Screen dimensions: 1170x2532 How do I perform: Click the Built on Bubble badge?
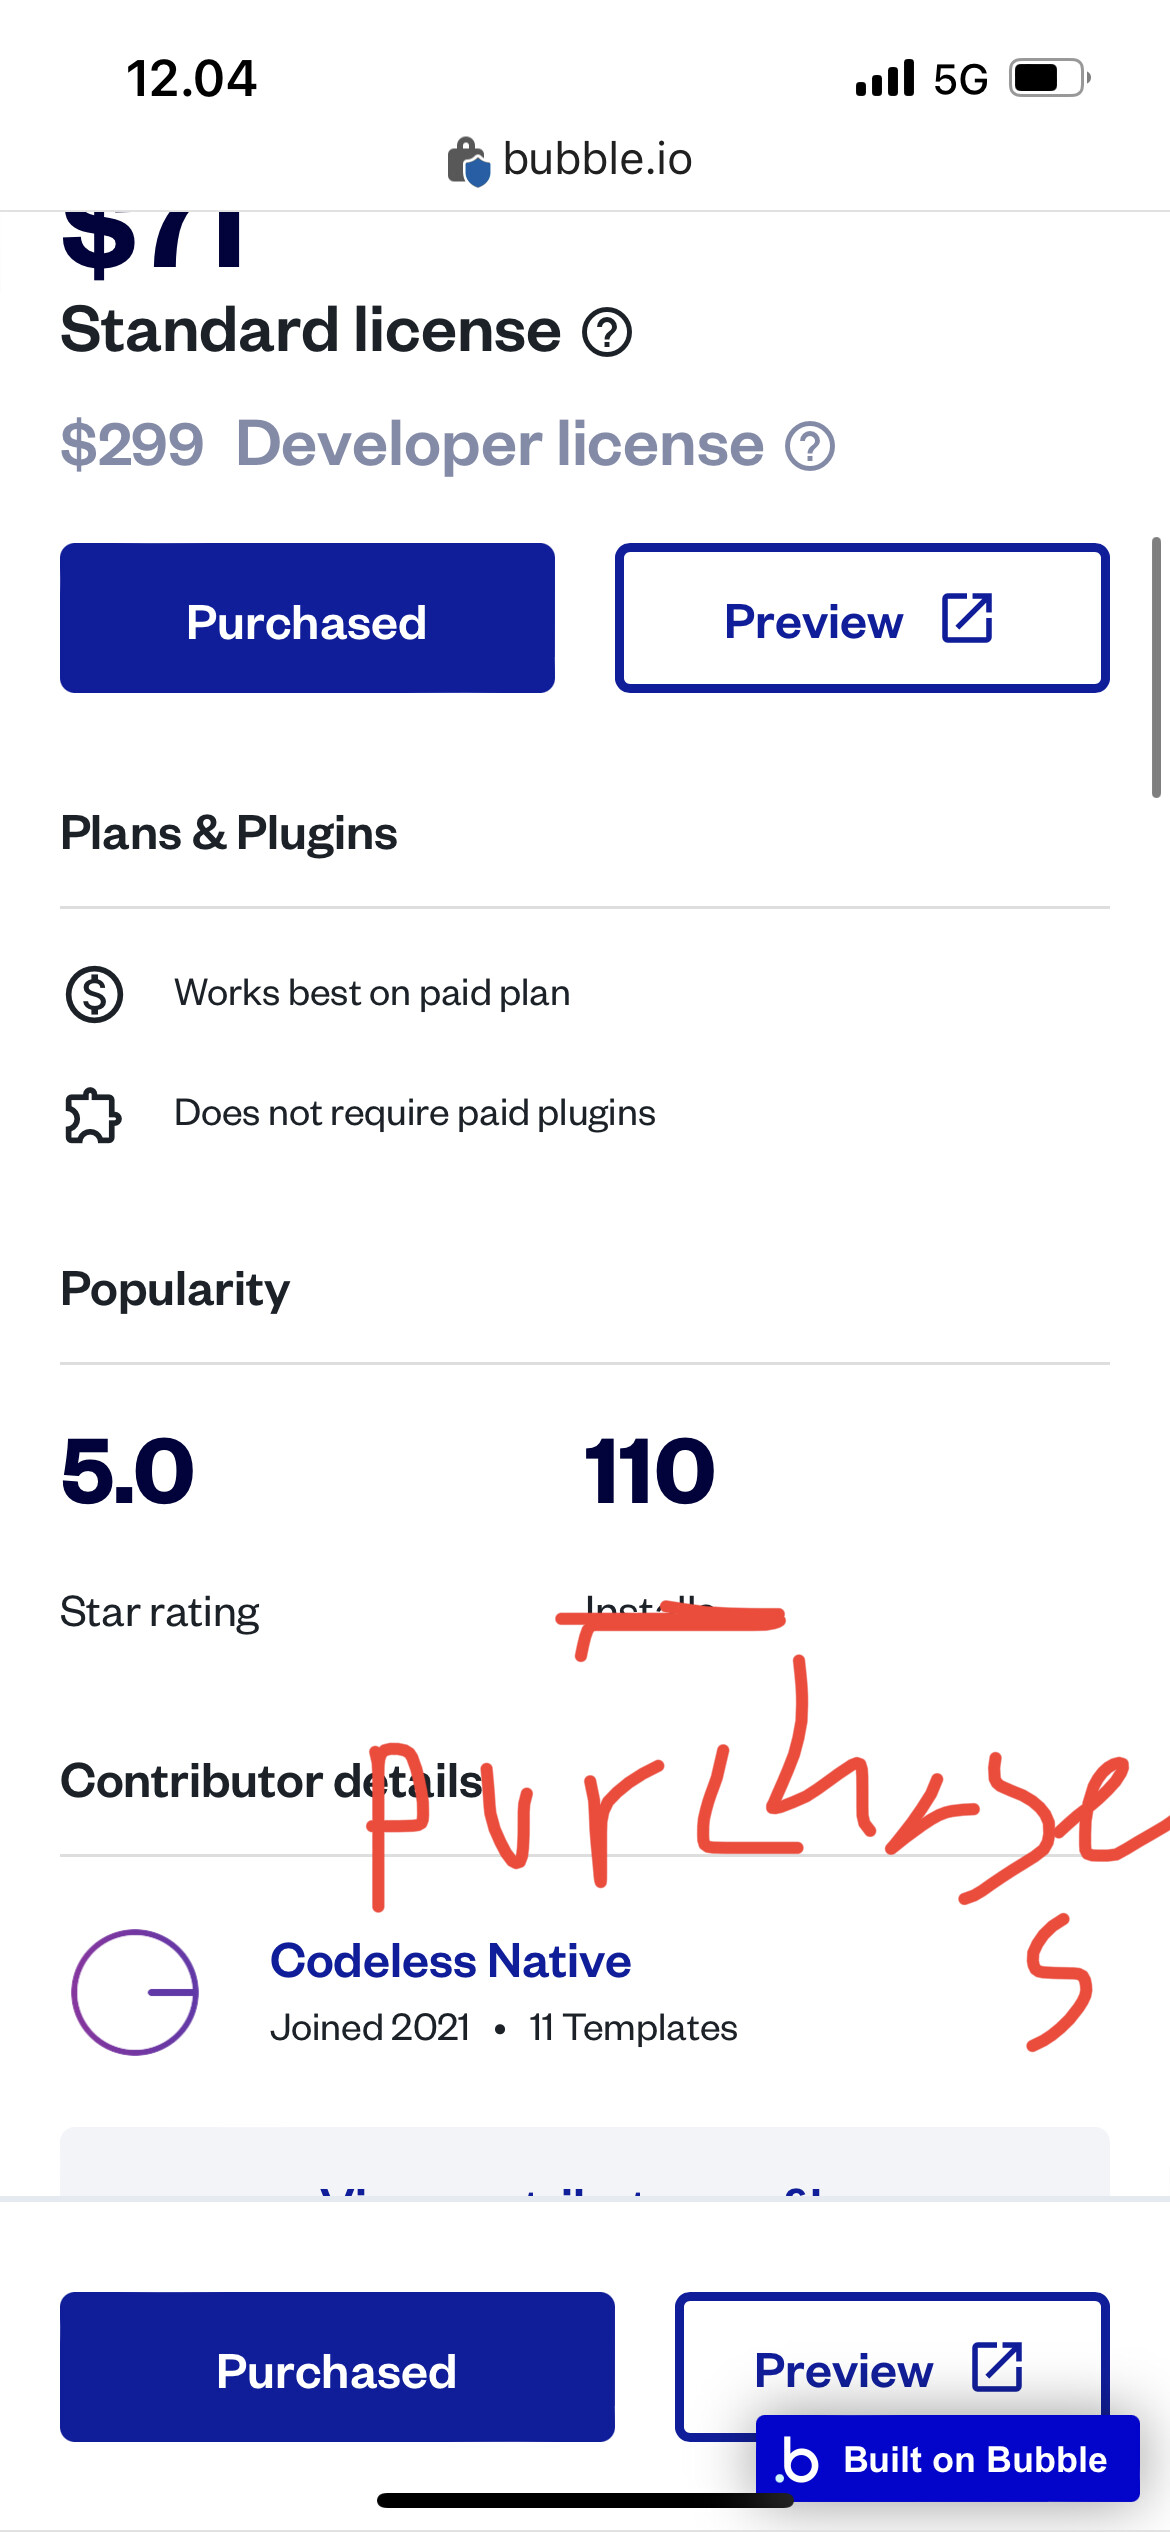tap(947, 2459)
